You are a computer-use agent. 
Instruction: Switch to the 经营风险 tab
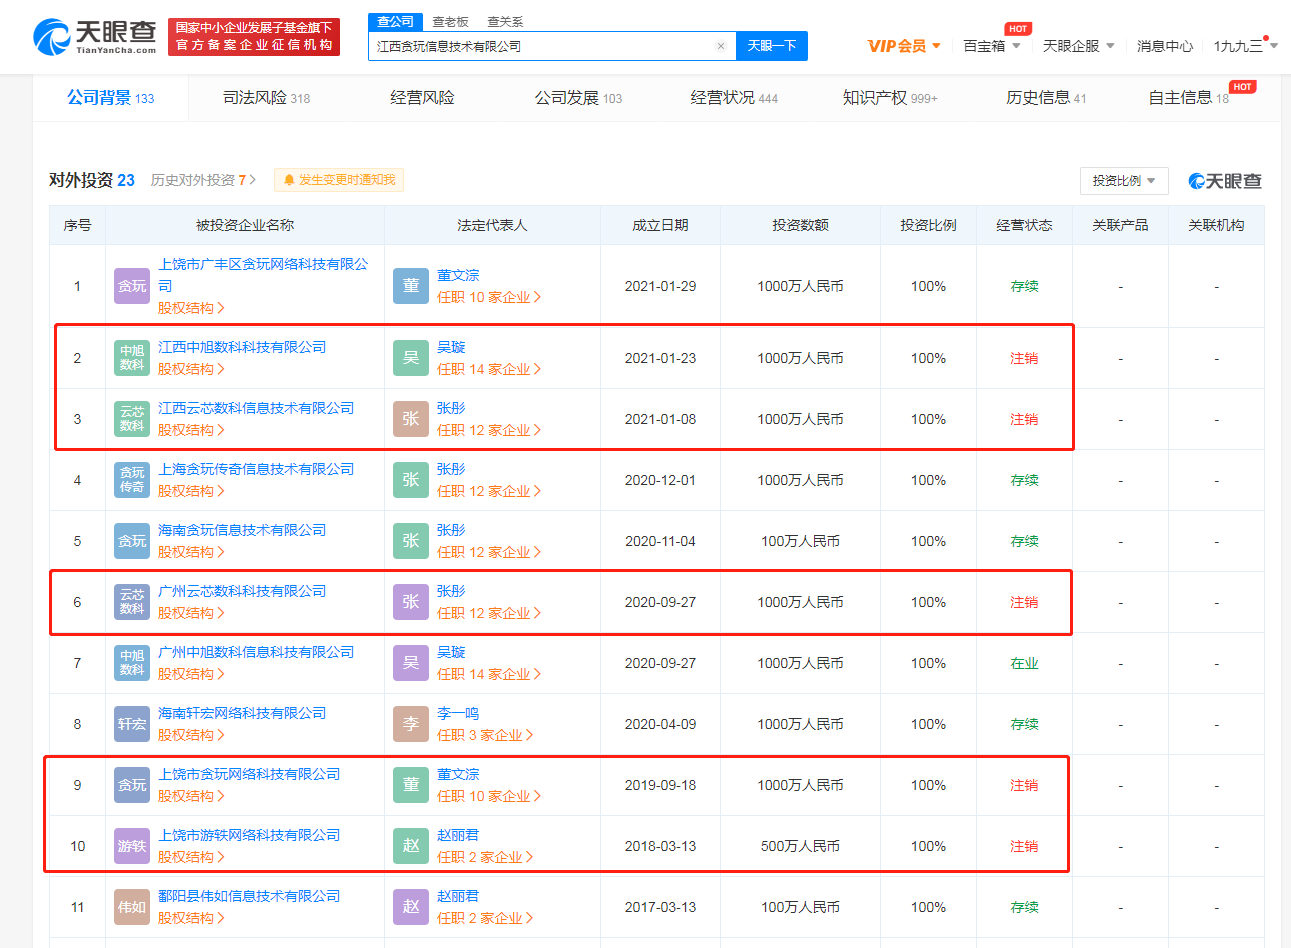(x=422, y=98)
